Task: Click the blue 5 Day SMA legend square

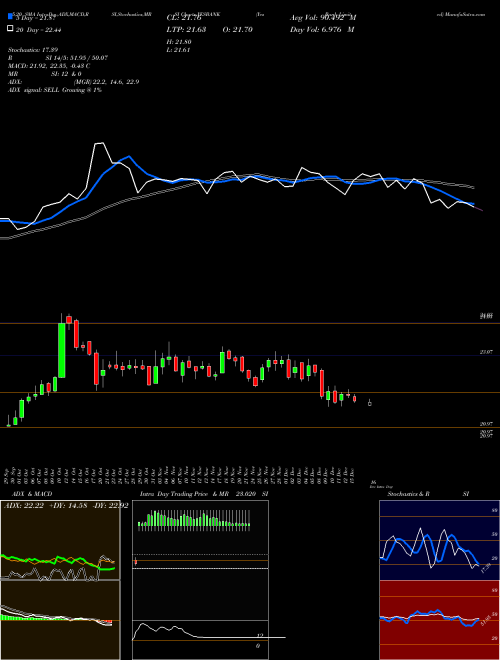Action: pos(10,17)
